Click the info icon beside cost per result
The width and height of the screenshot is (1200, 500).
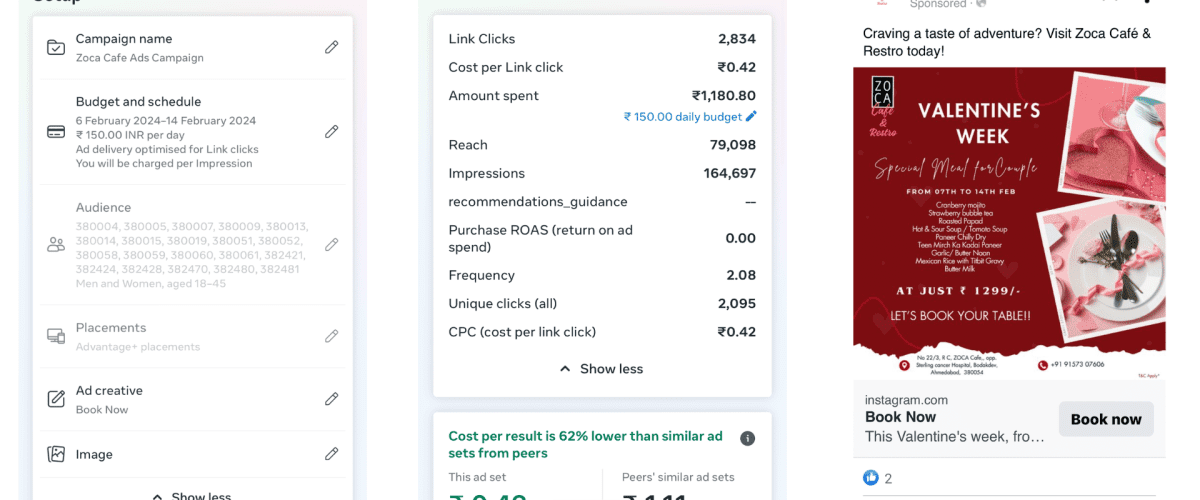click(x=747, y=438)
